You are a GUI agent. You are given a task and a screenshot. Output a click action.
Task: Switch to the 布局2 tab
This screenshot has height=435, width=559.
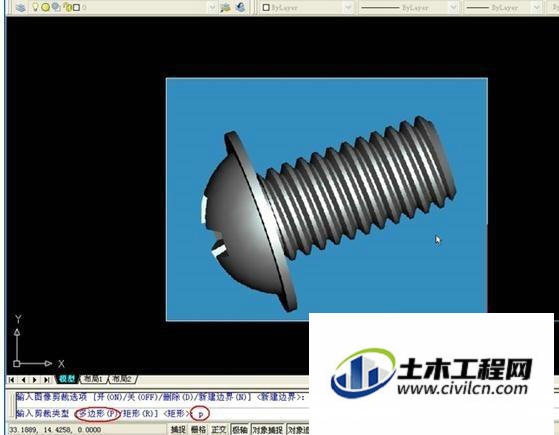click(122, 379)
